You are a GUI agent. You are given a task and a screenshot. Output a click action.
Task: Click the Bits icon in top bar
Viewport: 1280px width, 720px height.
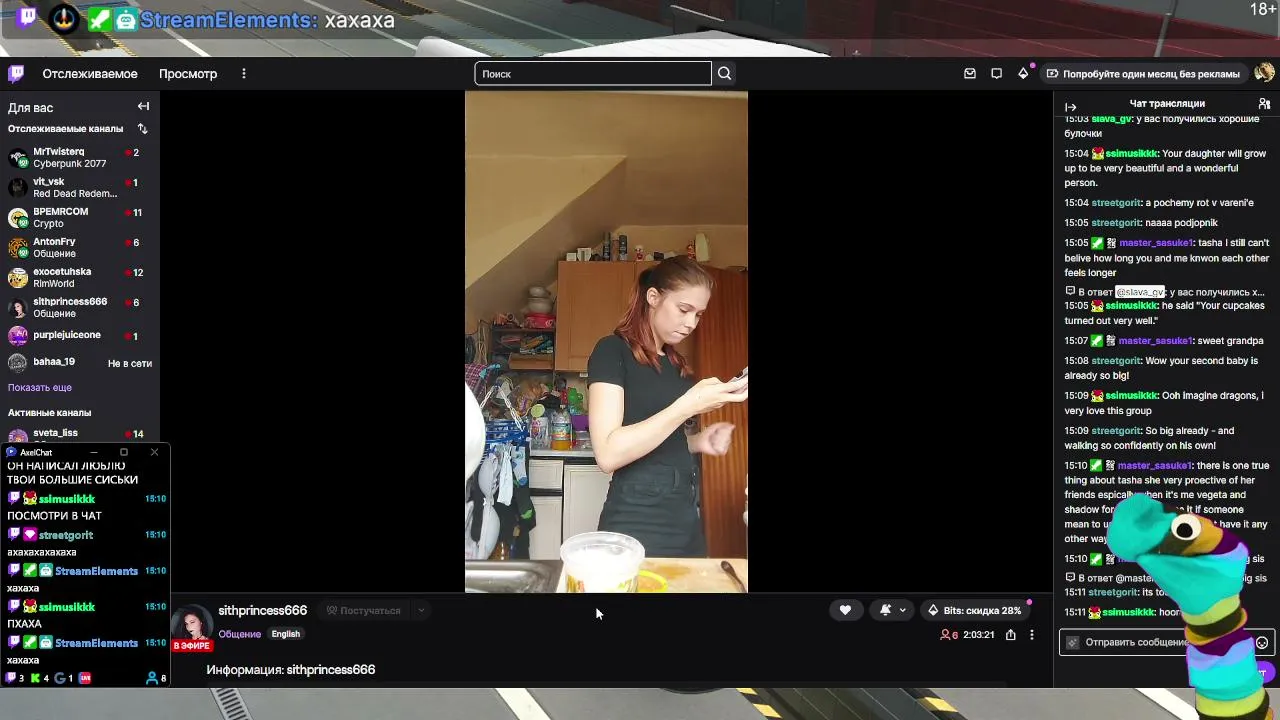click(1023, 73)
